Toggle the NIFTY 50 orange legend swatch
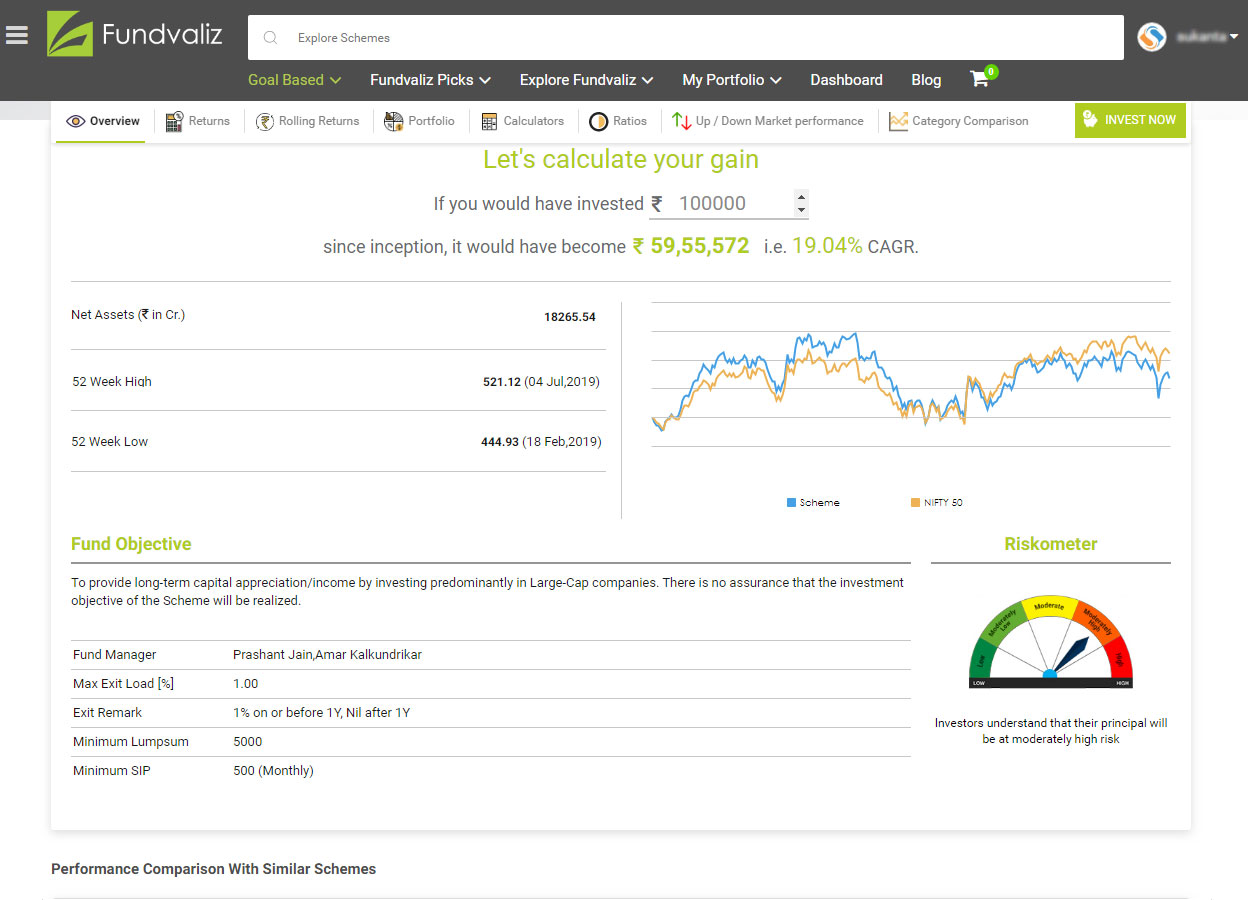This screenshot has width=1248, height=900. (x=915, y=502)
